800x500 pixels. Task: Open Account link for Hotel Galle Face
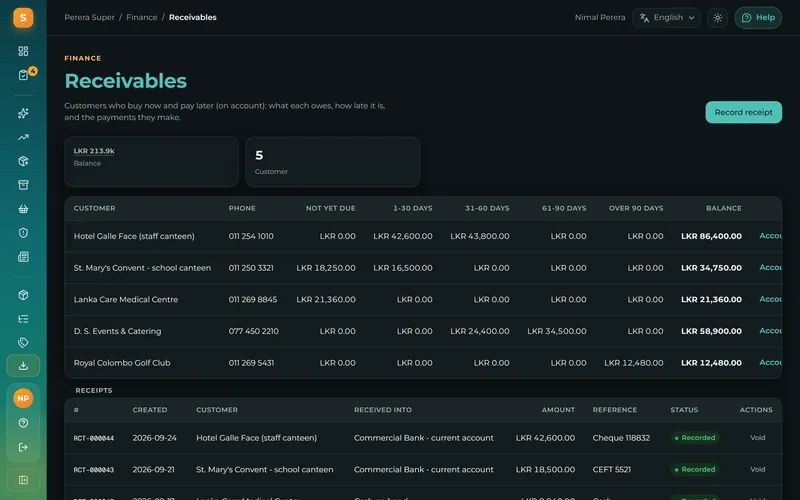pos(770,236)
